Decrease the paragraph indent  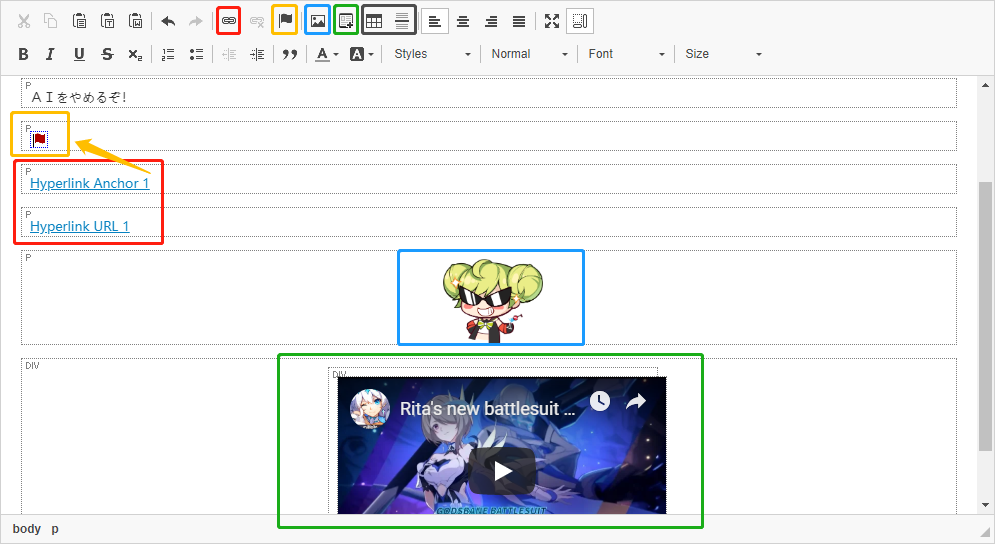tap(229, 54)
